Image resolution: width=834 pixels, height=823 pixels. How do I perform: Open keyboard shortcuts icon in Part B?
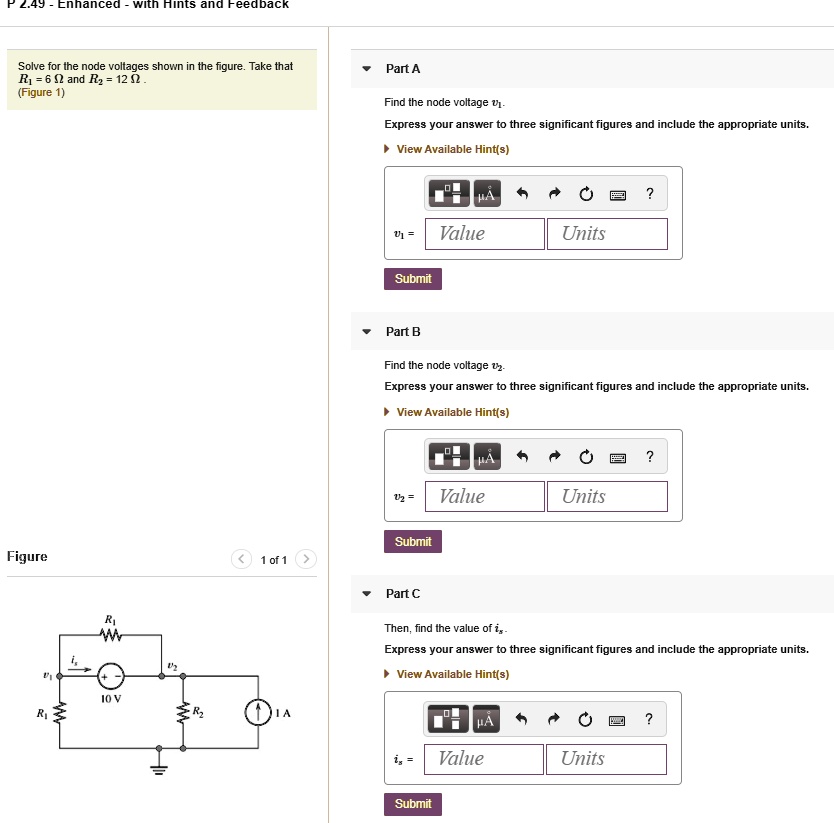point(618,456)
